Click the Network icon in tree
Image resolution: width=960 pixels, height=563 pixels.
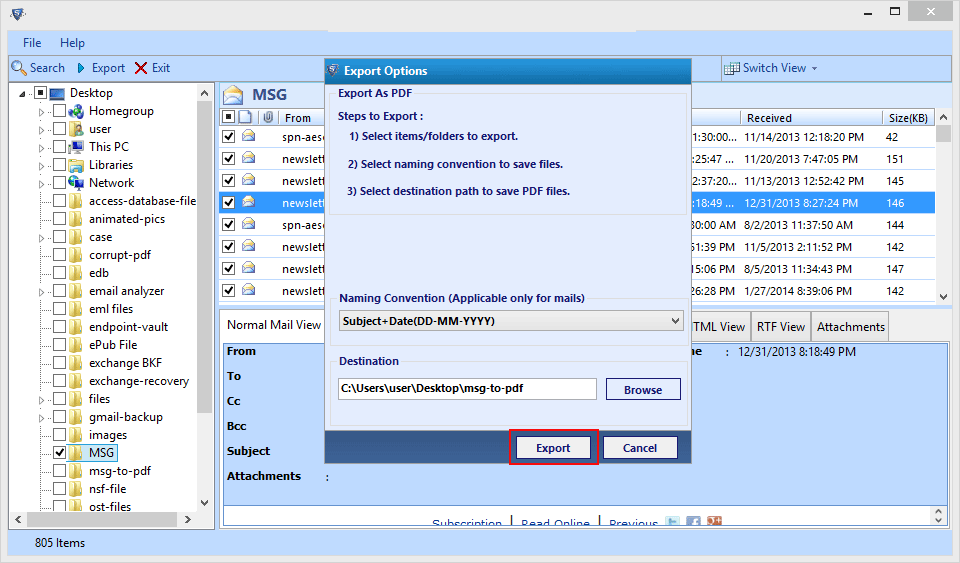[76, 183]
